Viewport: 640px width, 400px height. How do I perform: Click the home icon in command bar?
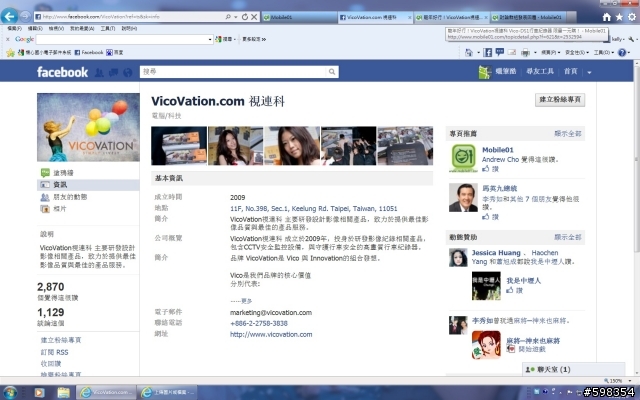point(469,52)
